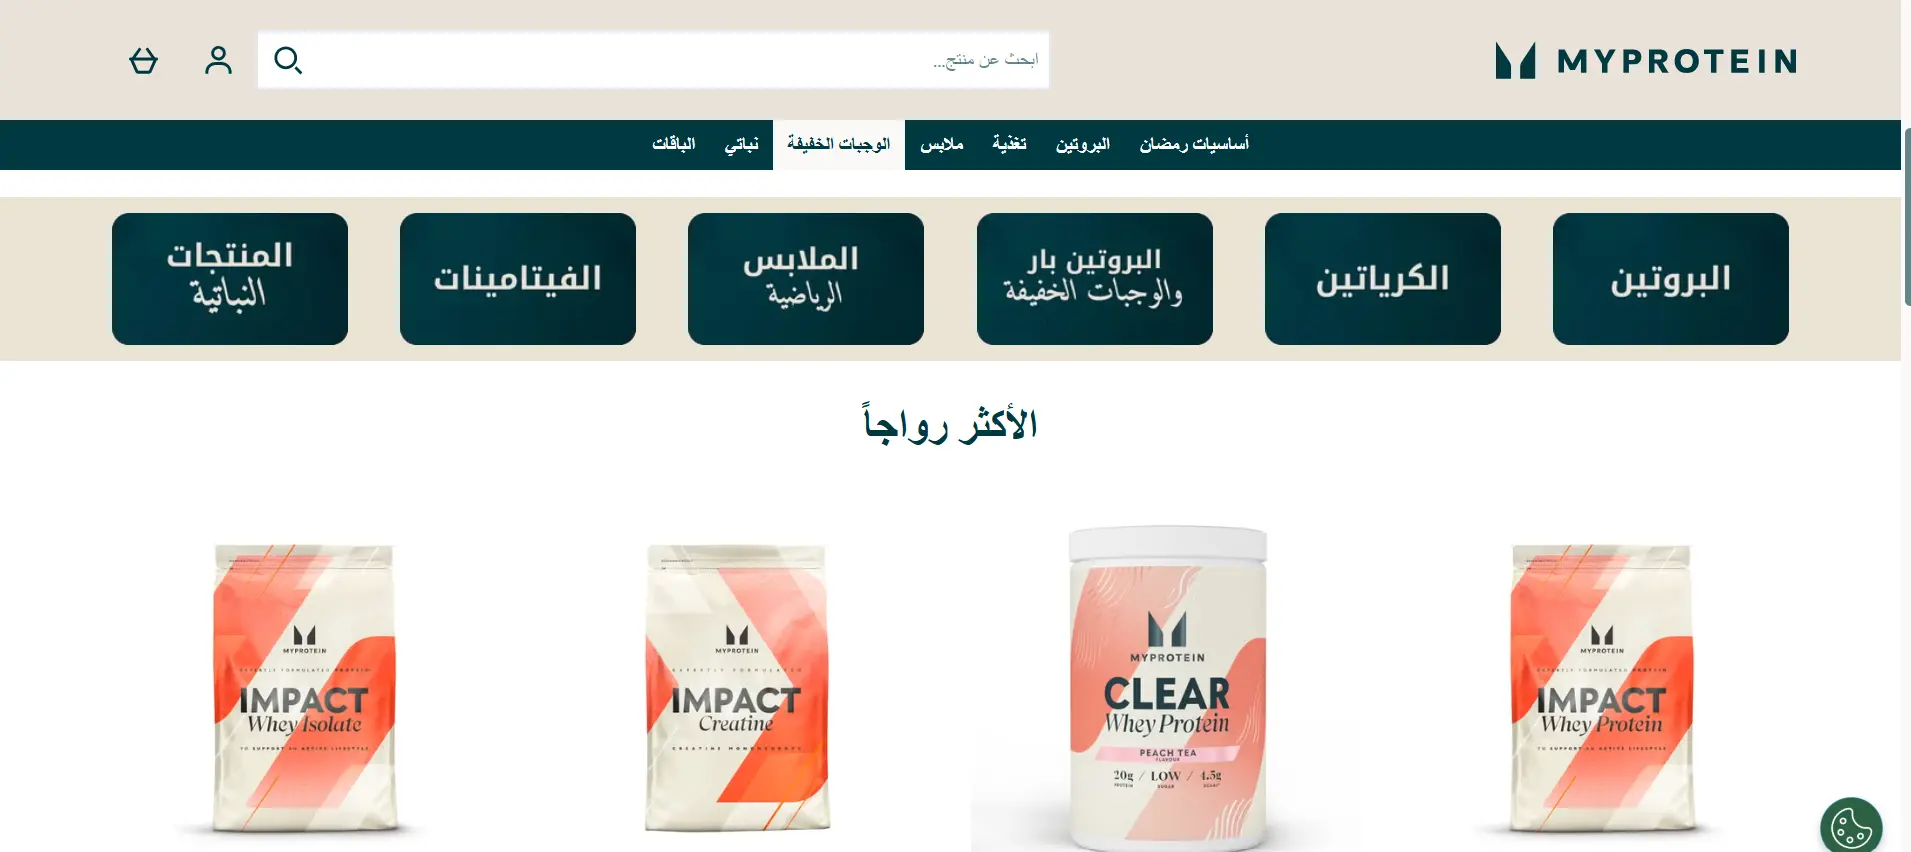Click the Myprotein logo

[1646, 61]
